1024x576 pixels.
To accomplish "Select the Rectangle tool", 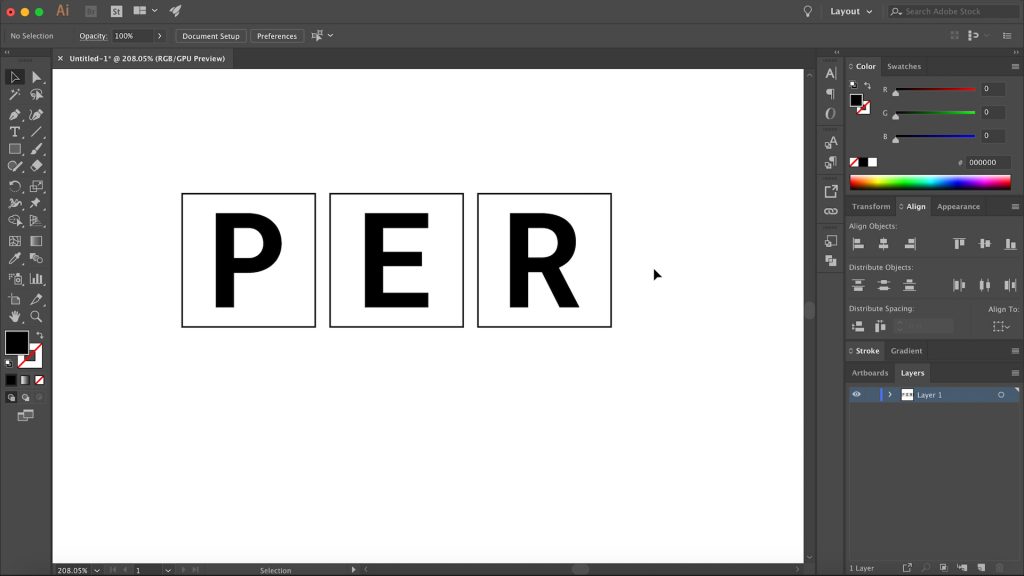I will [x=14, y=150].
